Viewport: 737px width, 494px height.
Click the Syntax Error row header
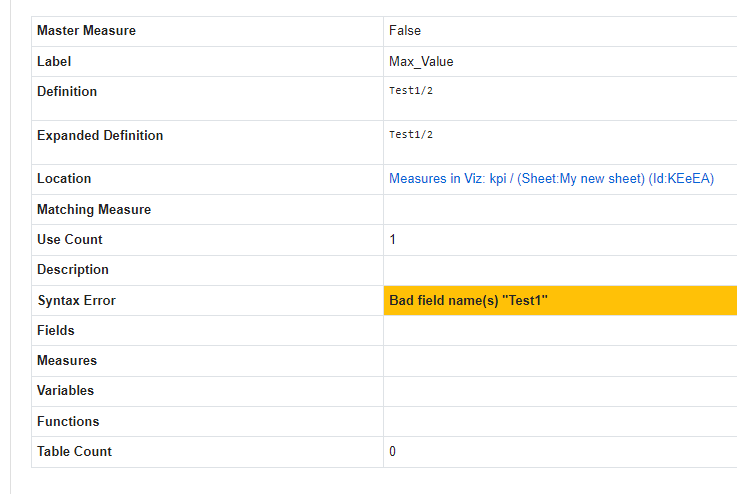[x=77, y=300]
